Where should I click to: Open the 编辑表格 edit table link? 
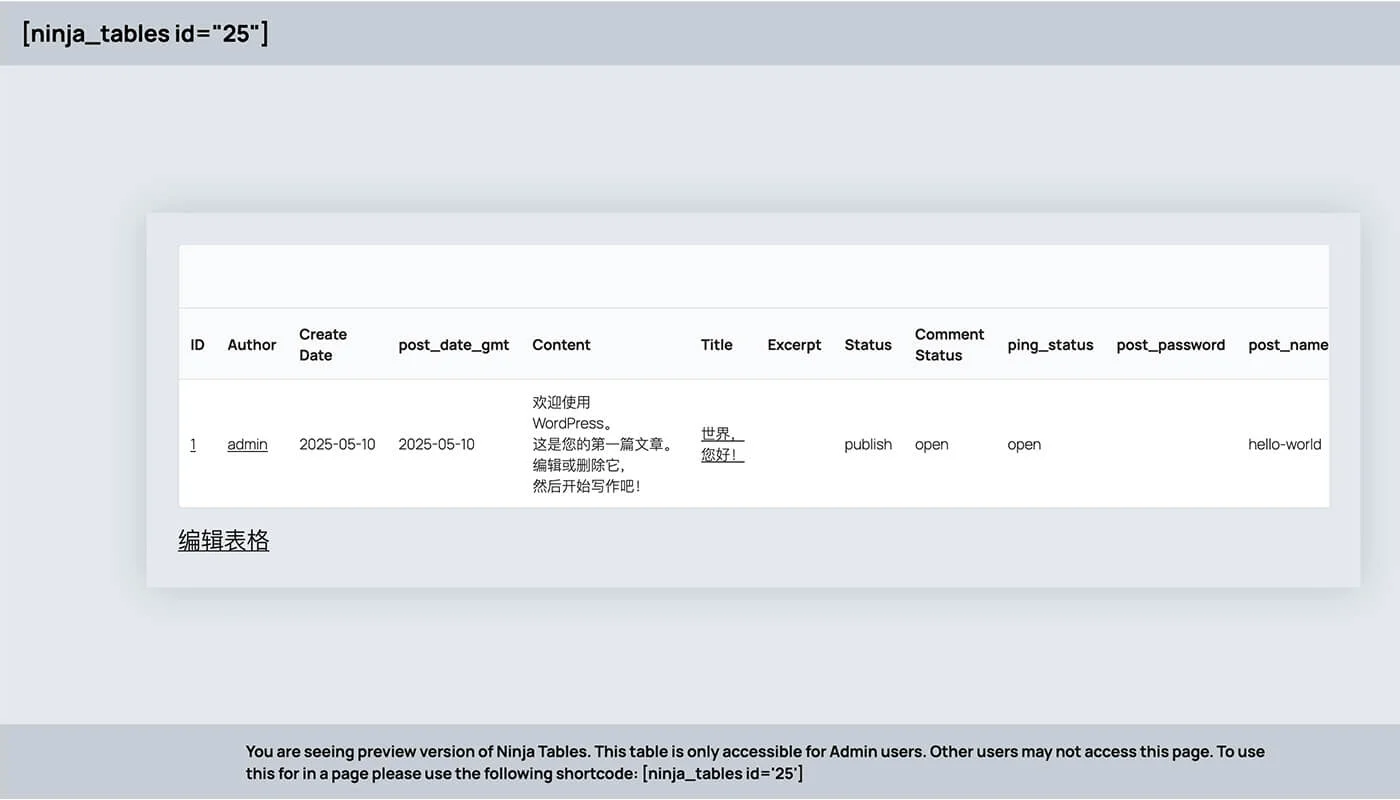point(223,540)
